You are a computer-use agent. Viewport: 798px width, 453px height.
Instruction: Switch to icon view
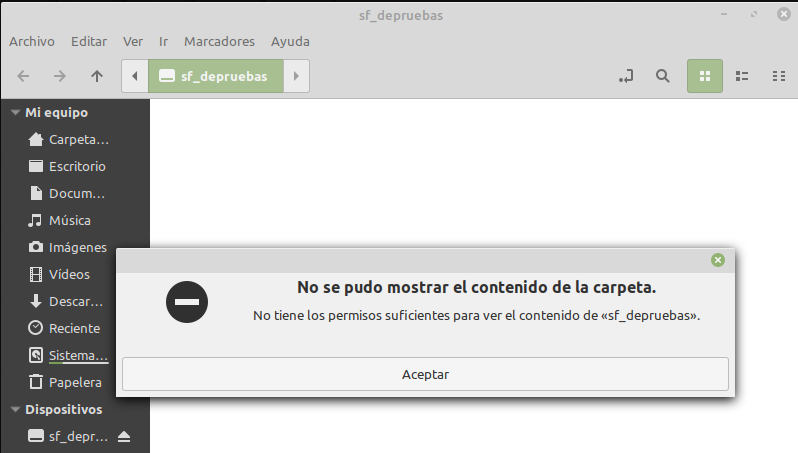pyautogui.click(x=705, y=76)
